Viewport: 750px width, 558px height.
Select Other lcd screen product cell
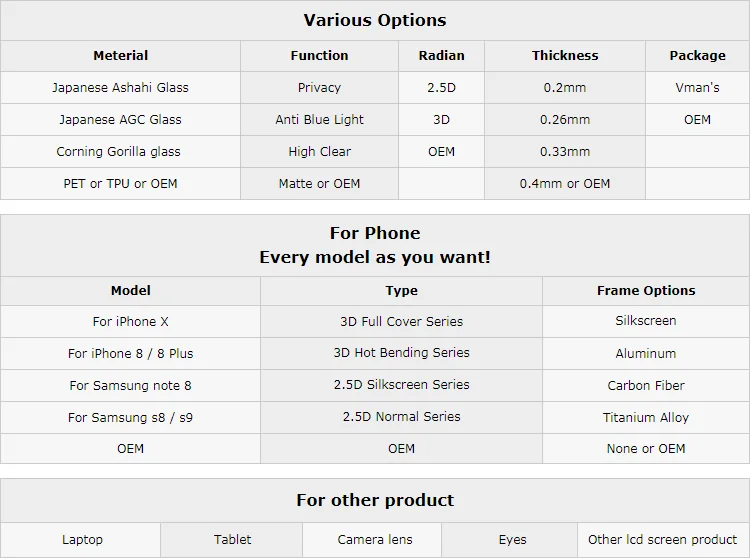[662, 540]
